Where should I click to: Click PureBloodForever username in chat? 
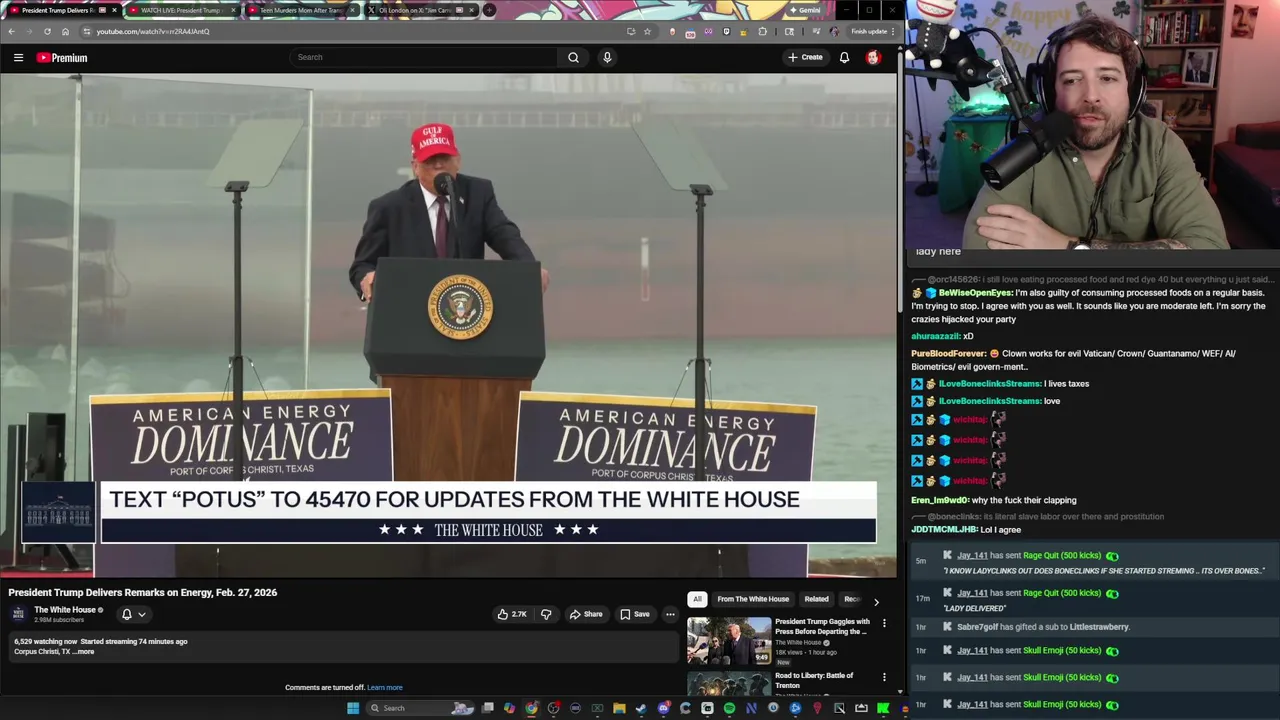[948, 354]
